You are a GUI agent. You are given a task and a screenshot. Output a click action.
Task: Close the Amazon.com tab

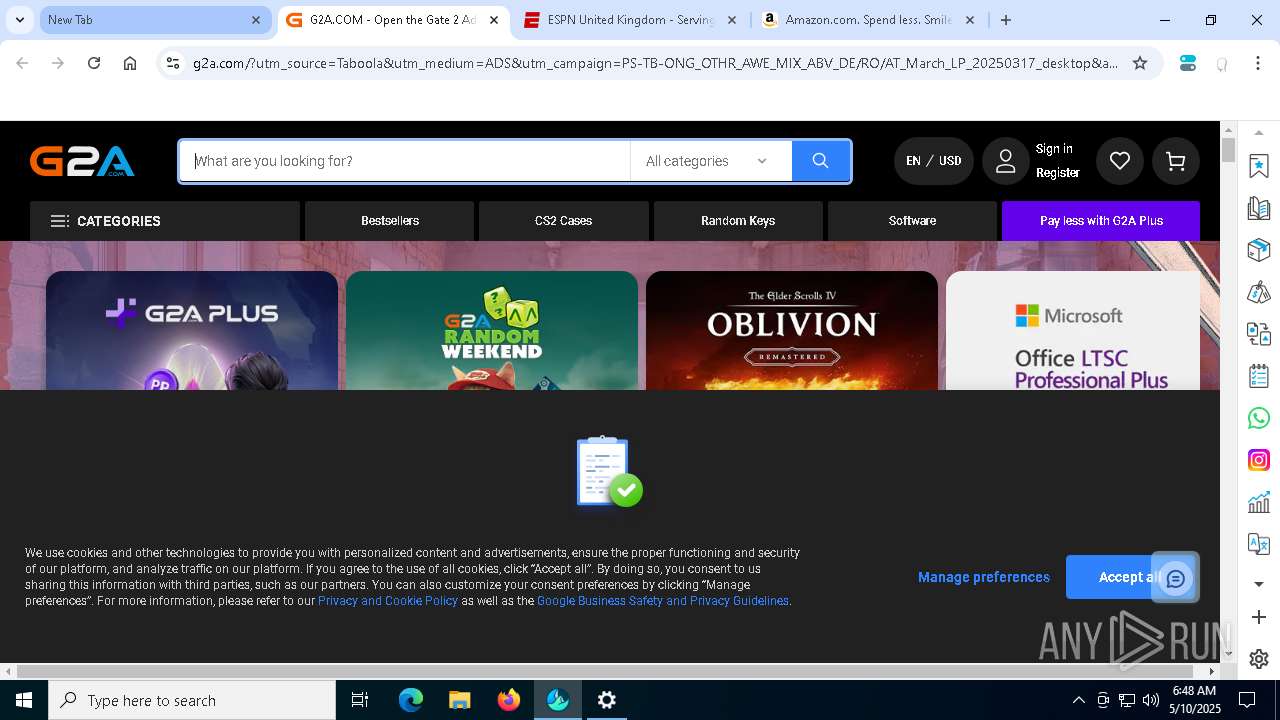970,20
